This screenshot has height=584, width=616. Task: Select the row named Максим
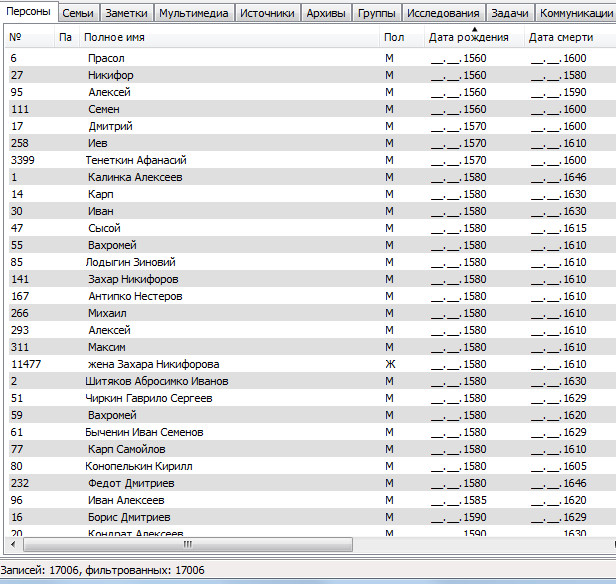[x=310, y=348]
